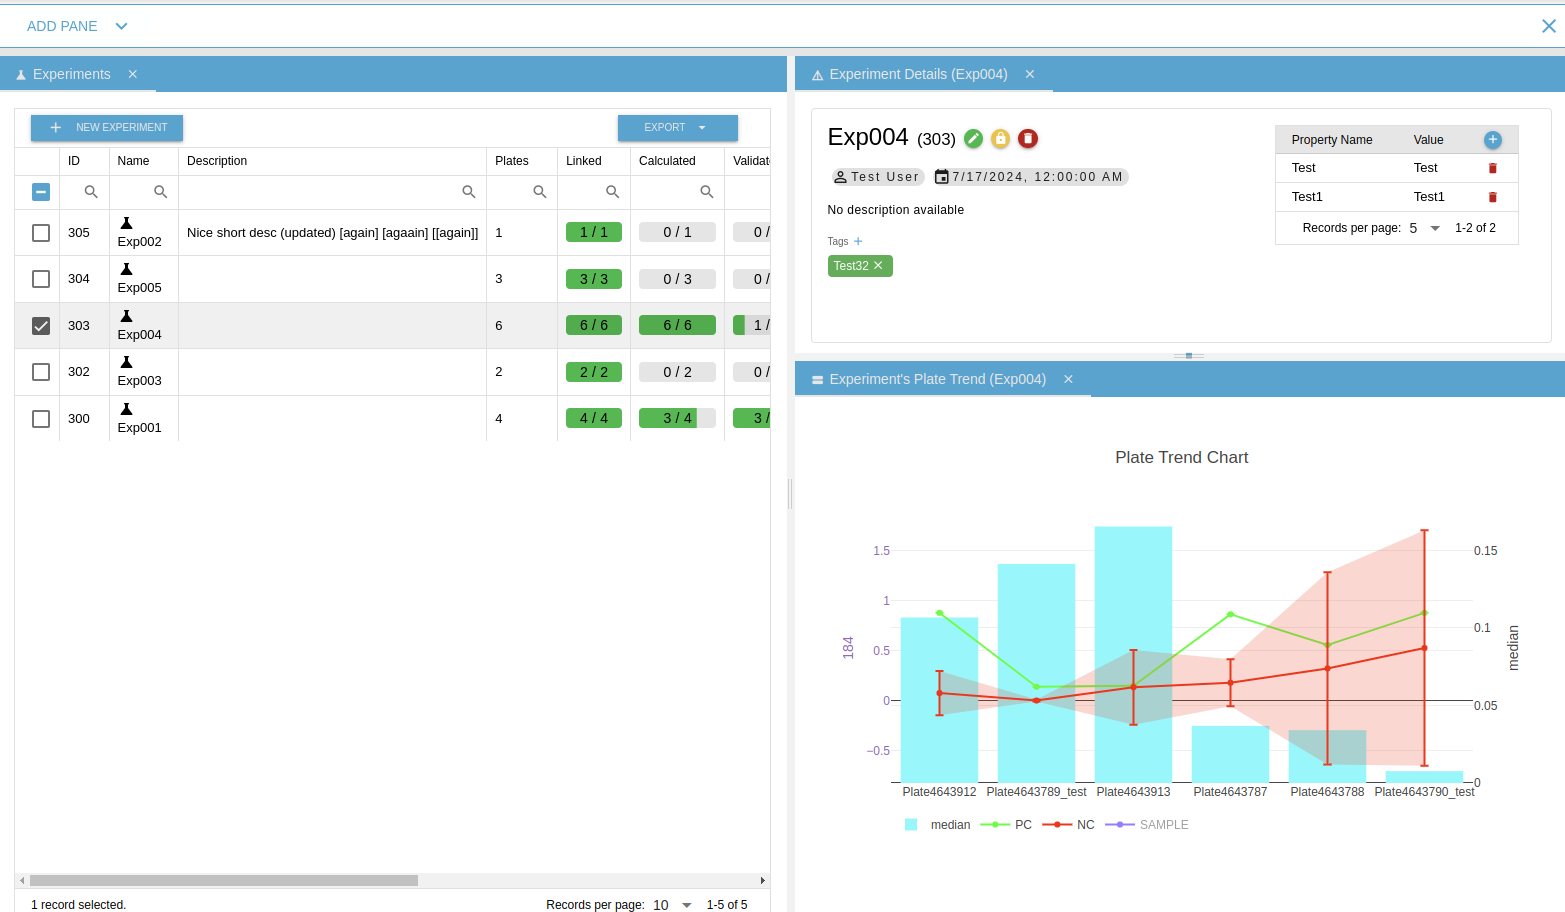Click the search icon in the Description filter
Screen dimensions: 1565x912
468,192
